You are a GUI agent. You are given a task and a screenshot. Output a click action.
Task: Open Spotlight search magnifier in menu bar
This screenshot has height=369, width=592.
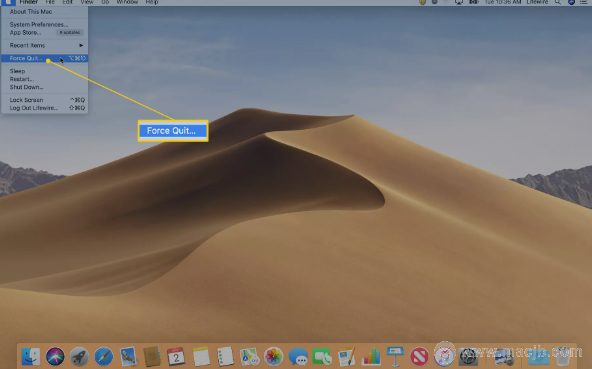tap(557, 2)
